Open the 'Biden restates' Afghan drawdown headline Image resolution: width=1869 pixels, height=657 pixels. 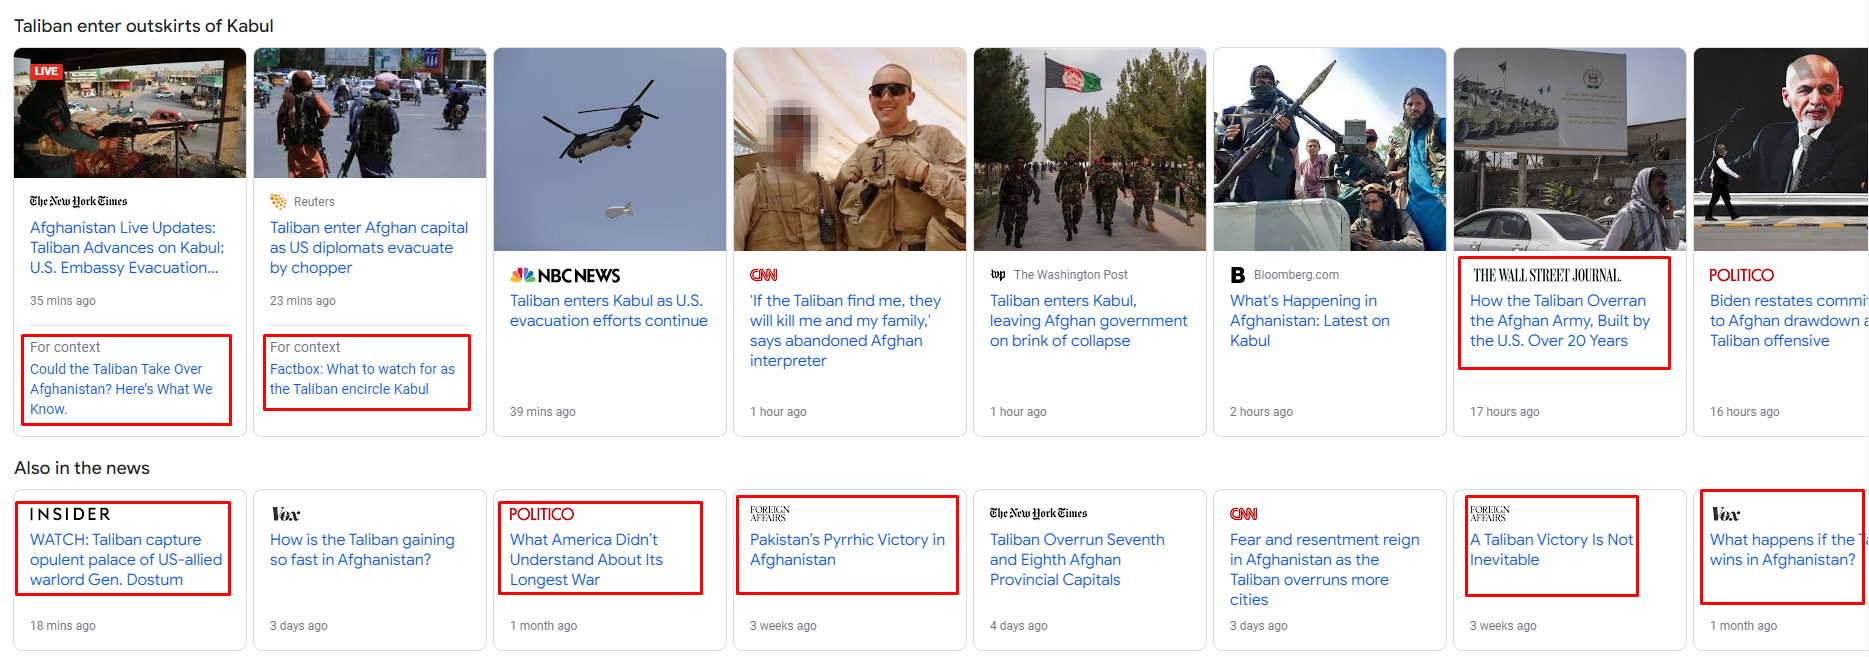pyautogui.click(x=1788, y=321)
